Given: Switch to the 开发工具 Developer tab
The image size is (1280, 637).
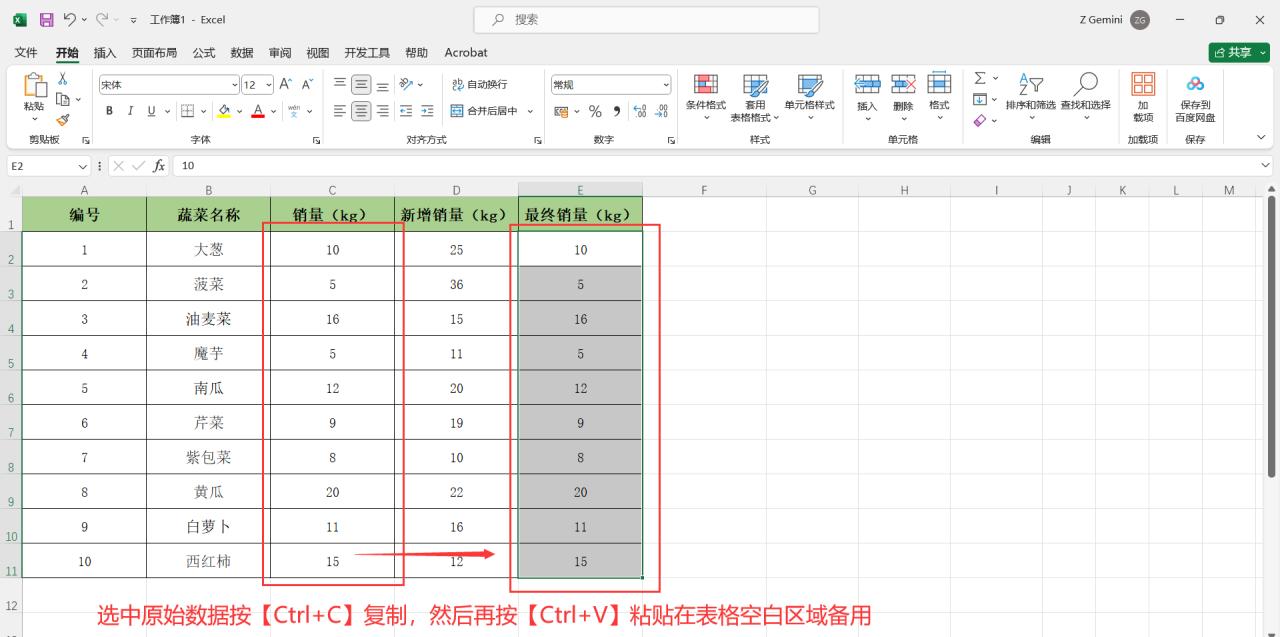Looking at the screenshot, I should point(367,52).
